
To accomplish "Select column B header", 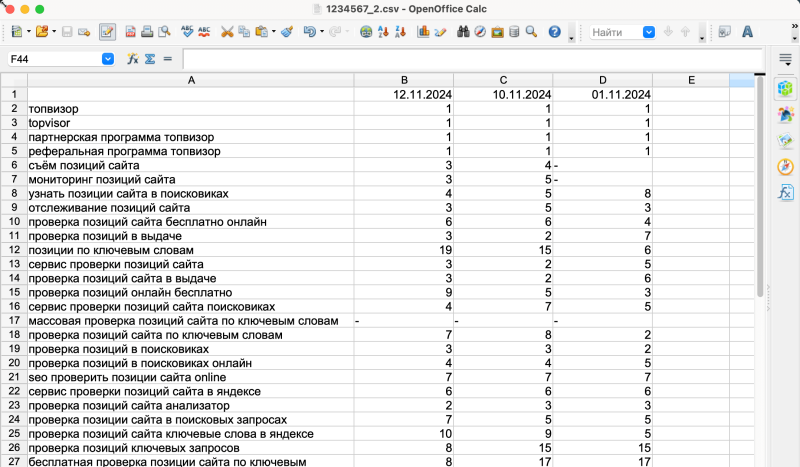I will tap(403, 78).
